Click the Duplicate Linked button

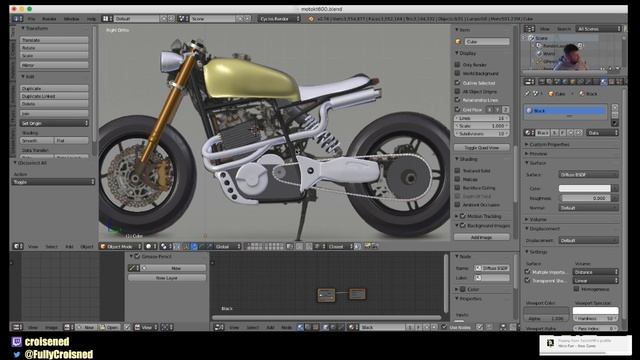[54, 96]
